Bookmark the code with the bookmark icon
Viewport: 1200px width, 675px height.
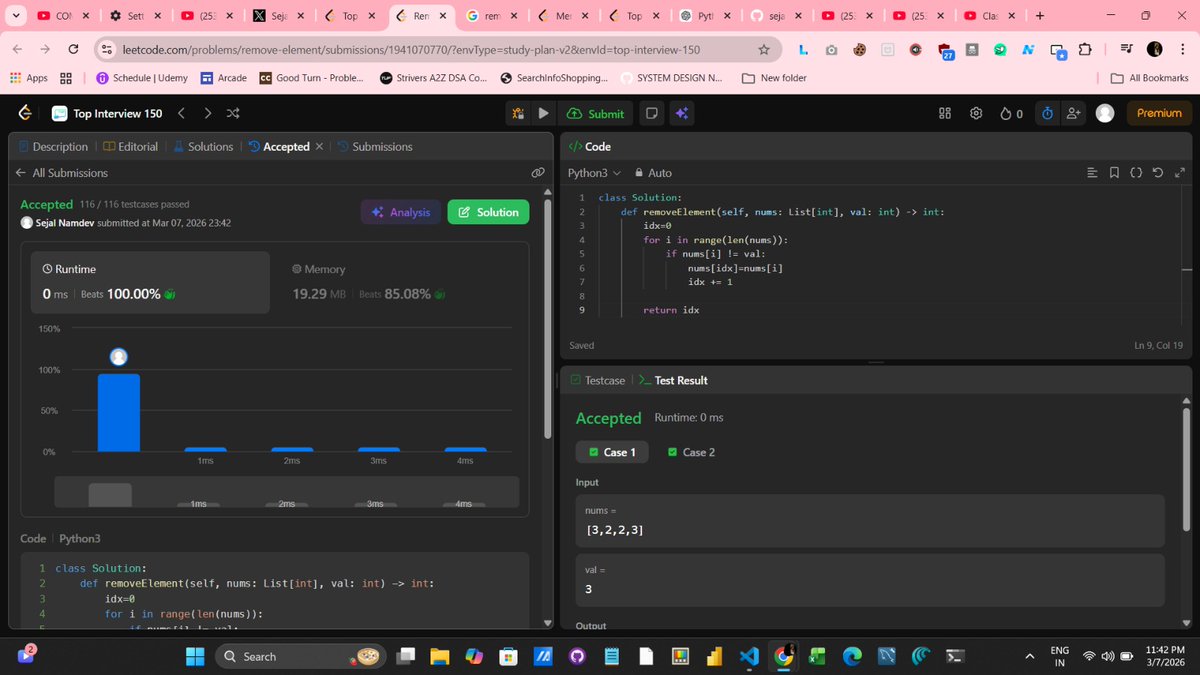click(1115, 173)
